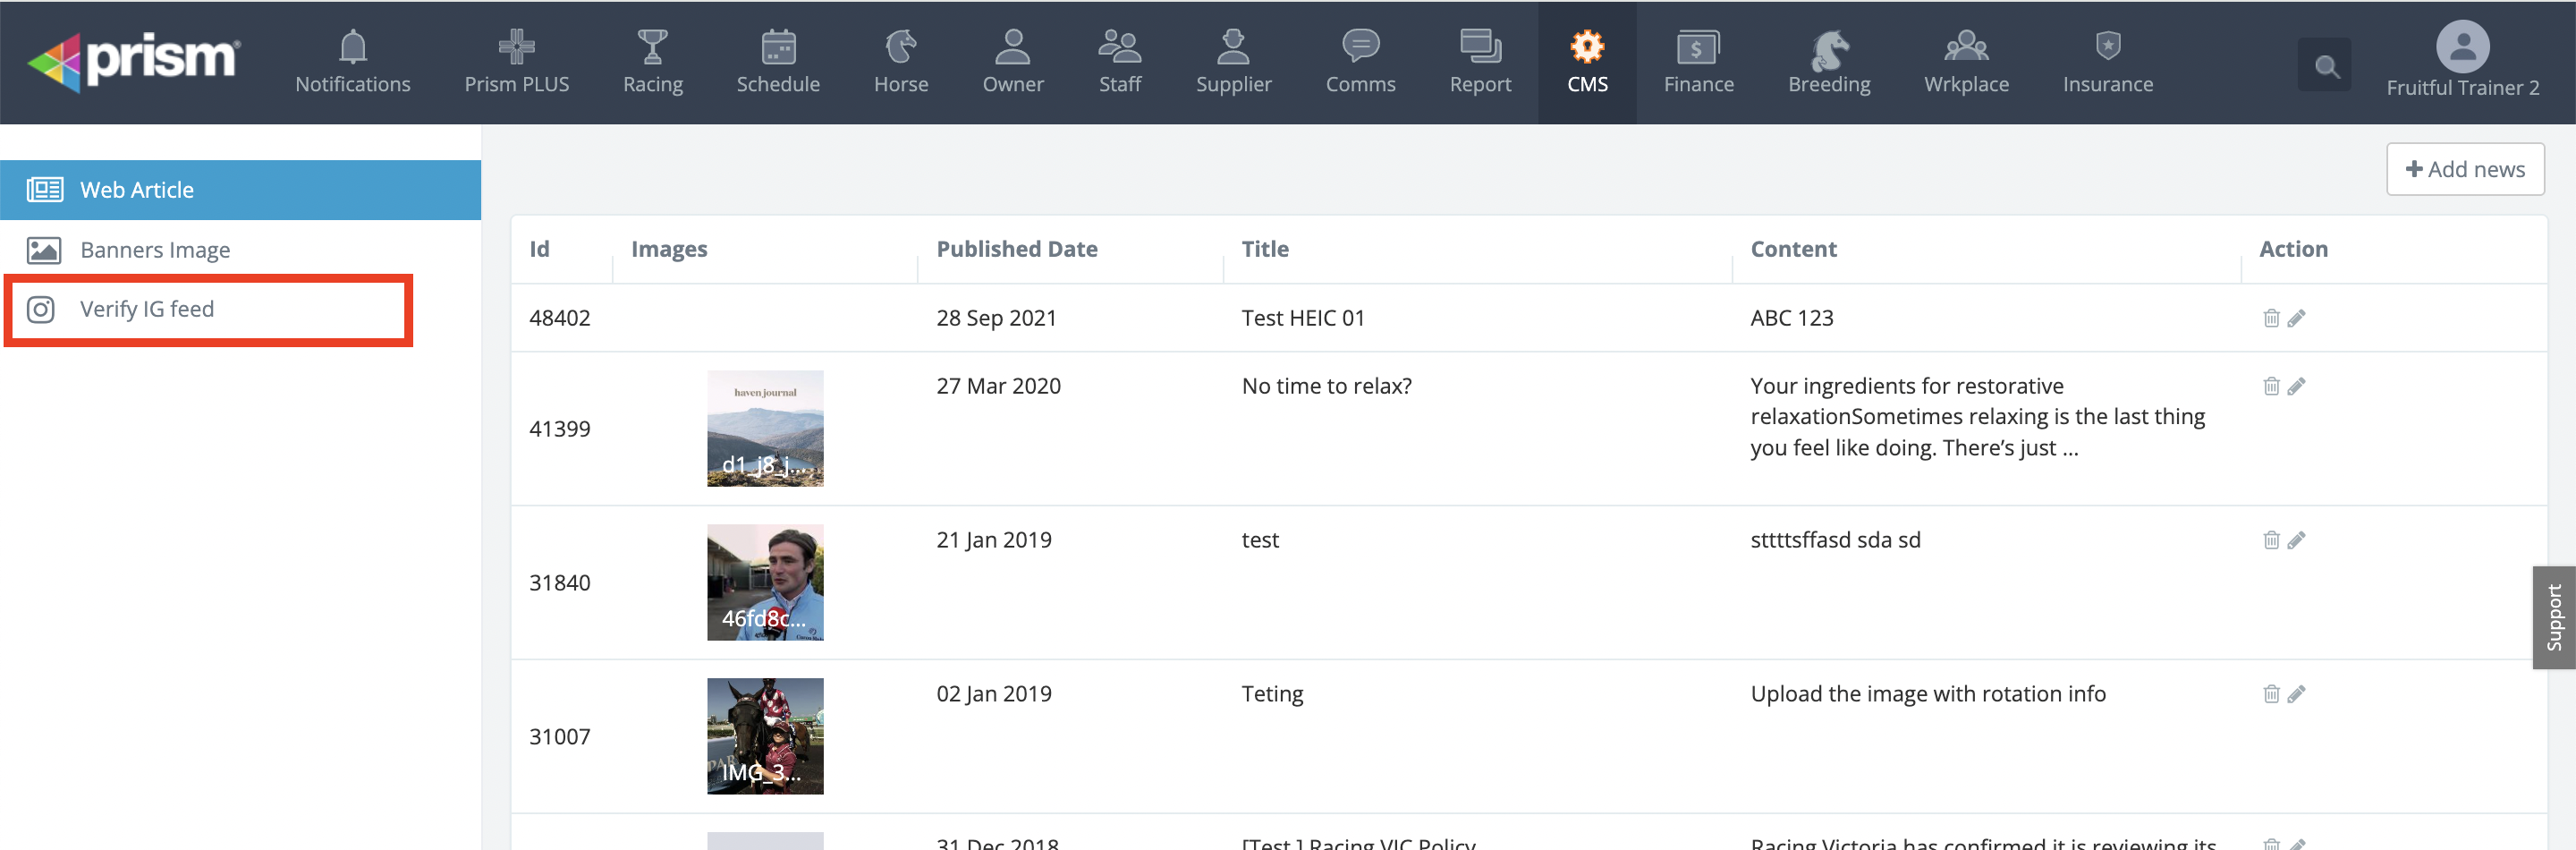The image size is (2576, 850).
Task: Edit the Teting article with pencil
Action: pyautogui.click(x=2297, y=694)
